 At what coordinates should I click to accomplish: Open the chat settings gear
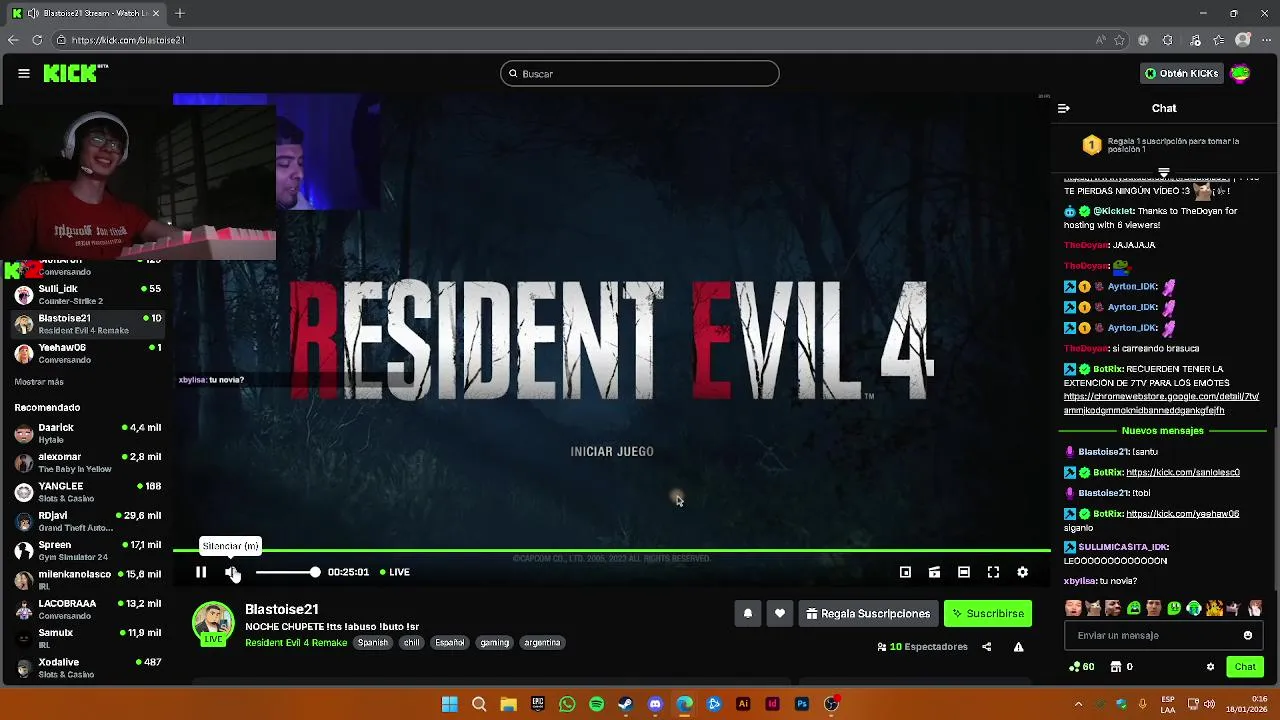(x=1210, y=667)
